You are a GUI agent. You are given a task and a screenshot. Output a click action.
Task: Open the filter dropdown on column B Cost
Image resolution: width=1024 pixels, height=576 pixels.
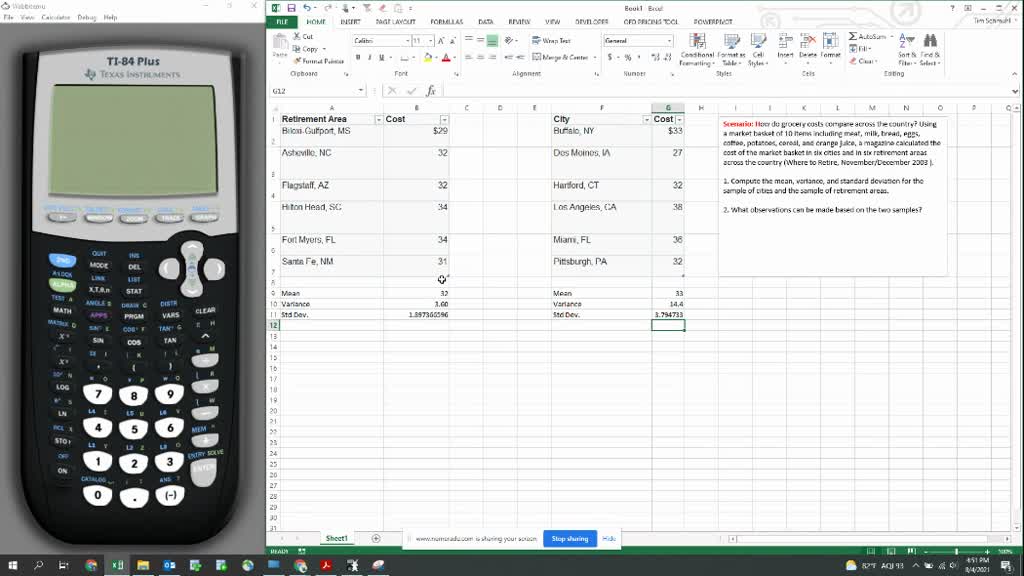pos(444,120)
